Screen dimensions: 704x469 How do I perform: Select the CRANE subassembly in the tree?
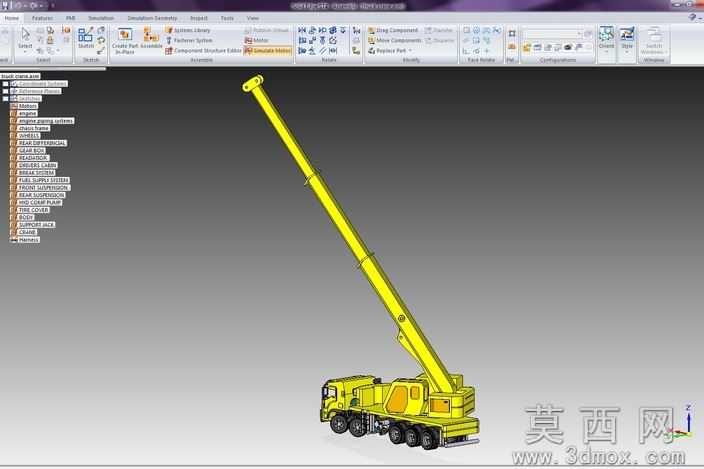point(27,232)
